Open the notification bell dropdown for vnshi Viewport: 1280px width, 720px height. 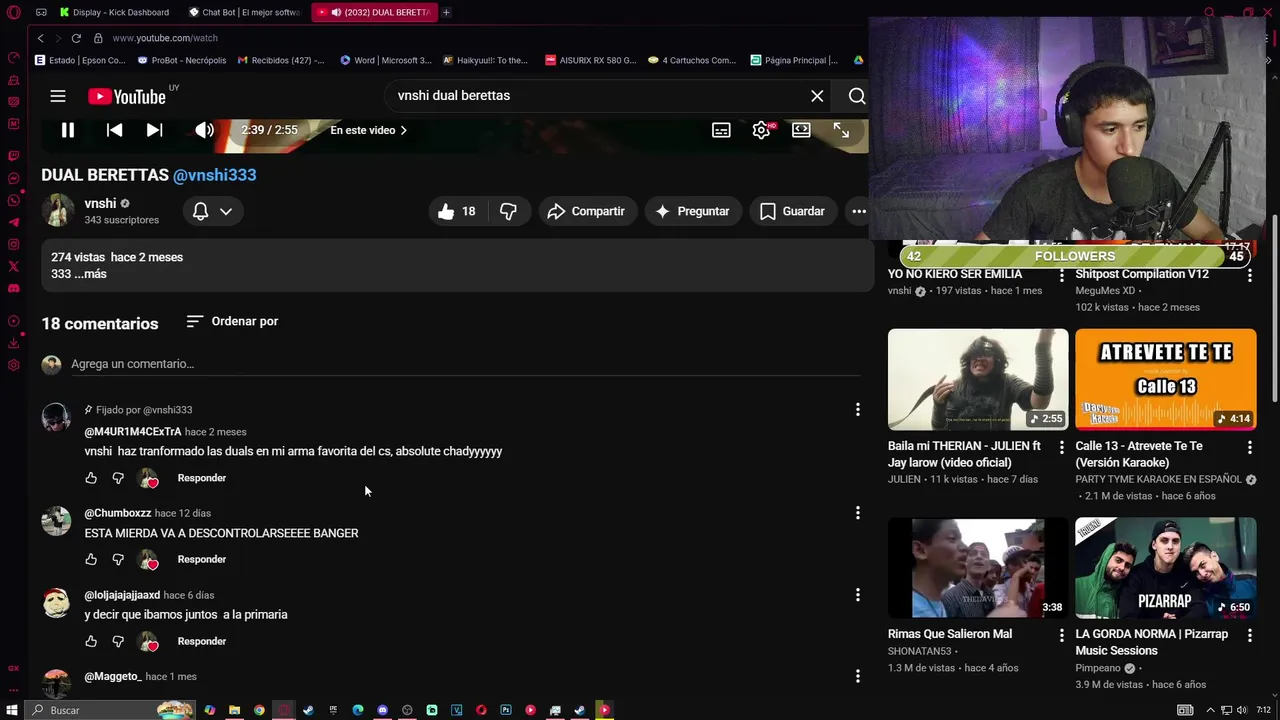pyautogui.click(x=212, y=211)
